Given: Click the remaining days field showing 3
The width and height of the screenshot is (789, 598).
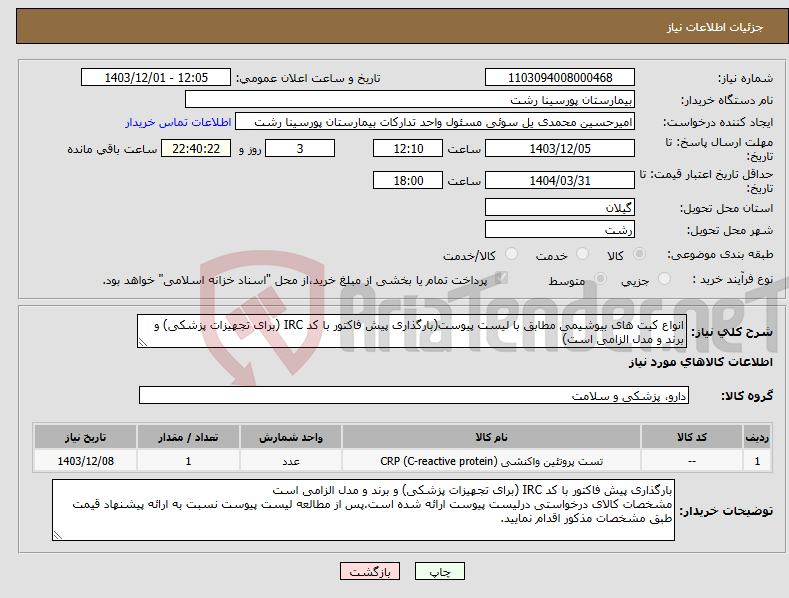Looking at the screenshot, I should [x=300, y=148].
